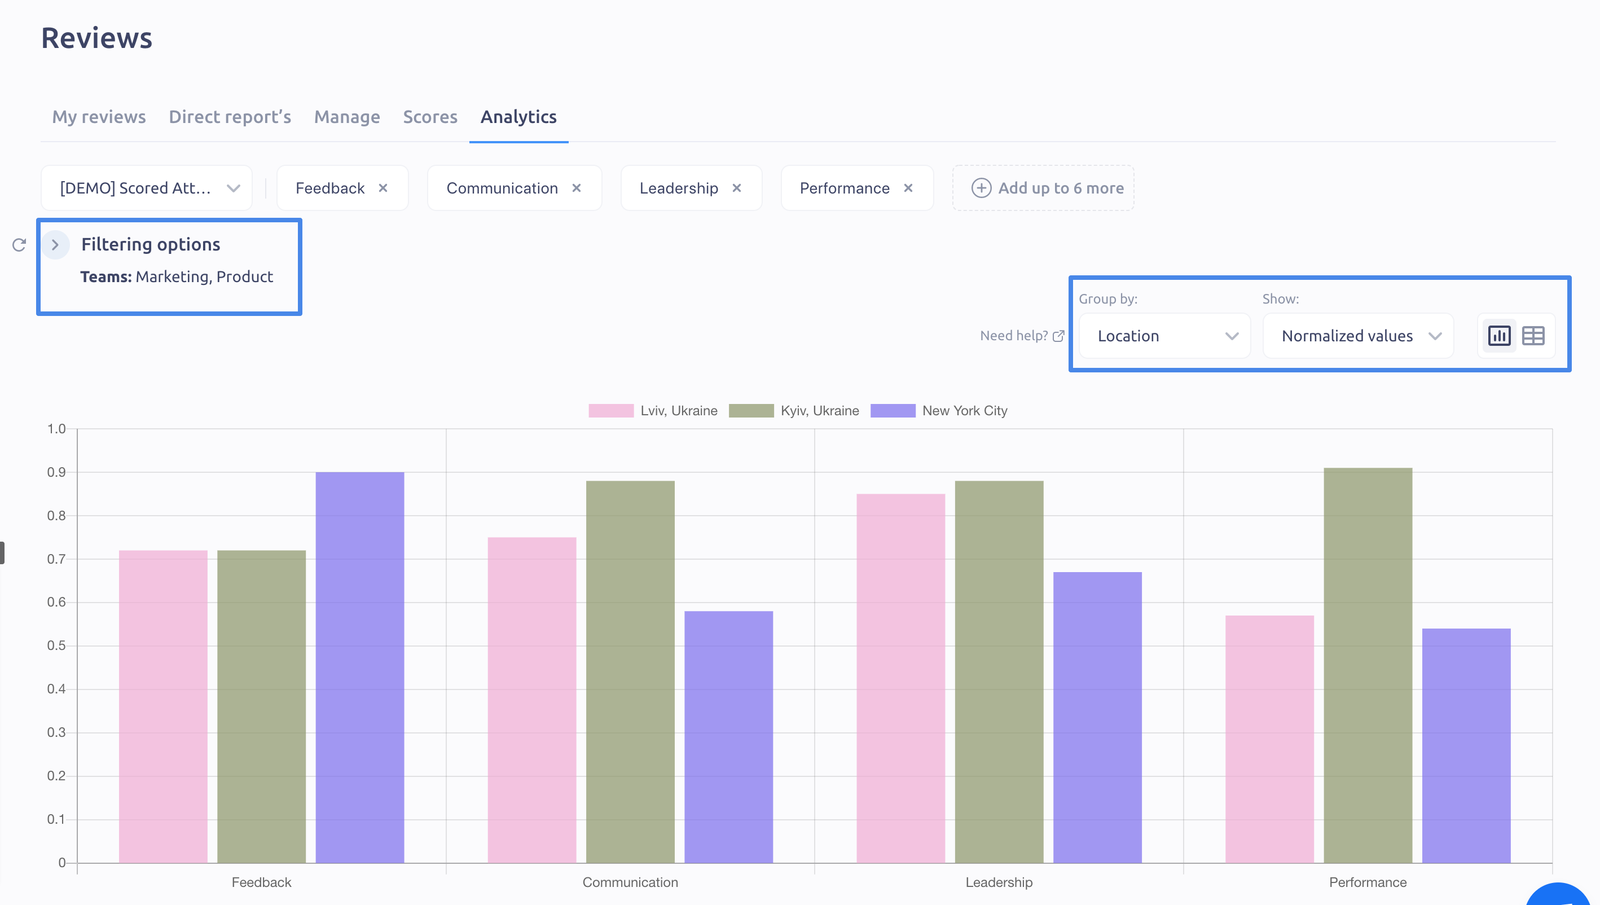The image size is (1600, 905).
Task: Click the Lviv bar in Leadership group
Action: point(901,679)
